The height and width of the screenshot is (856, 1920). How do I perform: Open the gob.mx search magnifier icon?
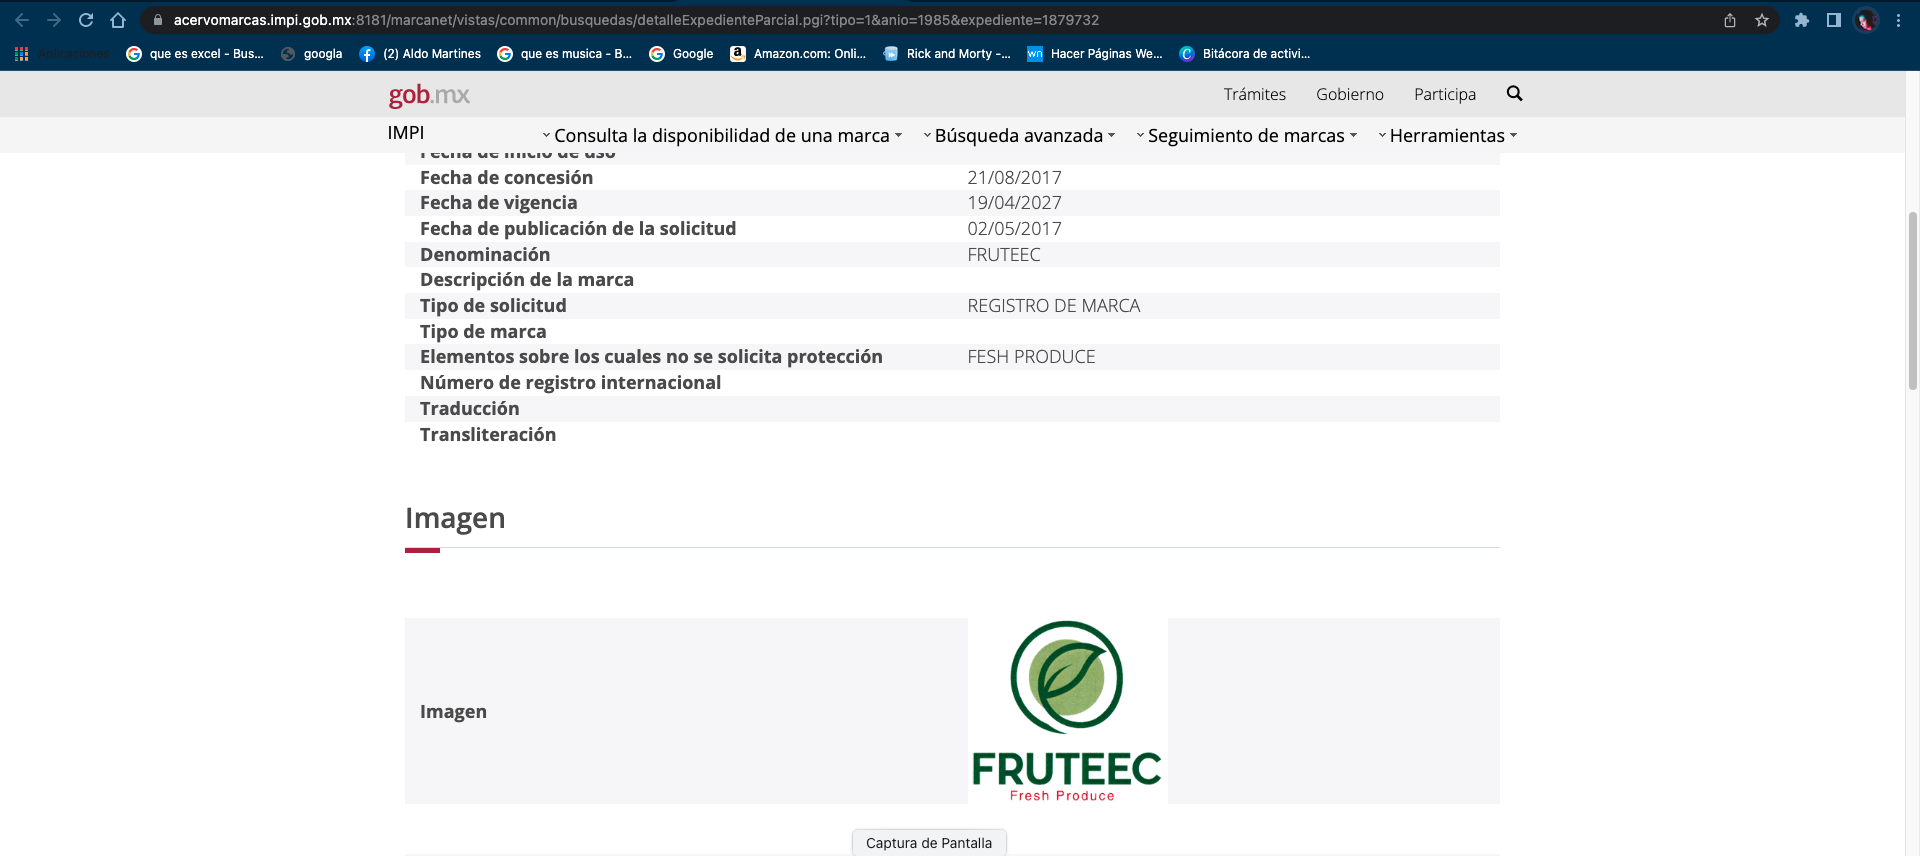click(1514, 93)
